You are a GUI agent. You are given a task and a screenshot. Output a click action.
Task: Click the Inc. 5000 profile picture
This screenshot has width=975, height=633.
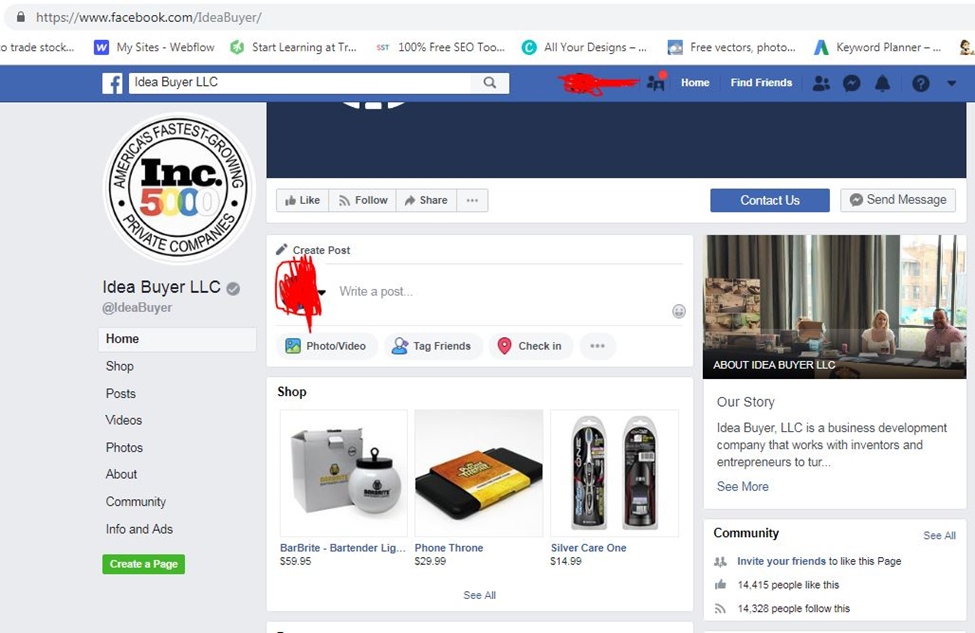(x=178, y=187)
